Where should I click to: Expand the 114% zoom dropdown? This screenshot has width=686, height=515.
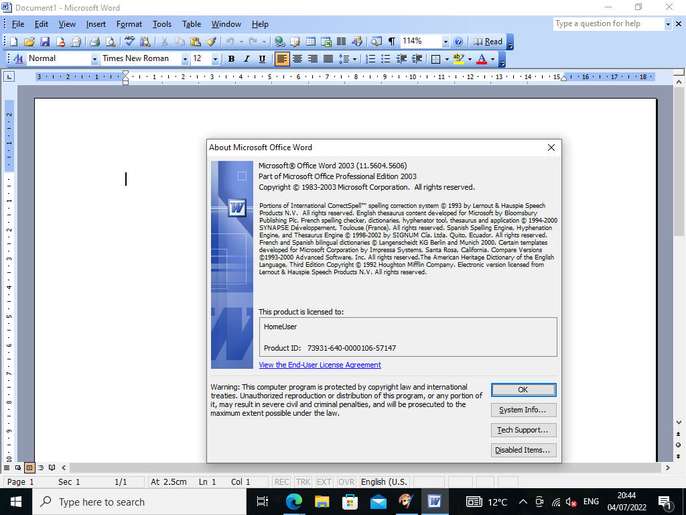pos(445,42)
